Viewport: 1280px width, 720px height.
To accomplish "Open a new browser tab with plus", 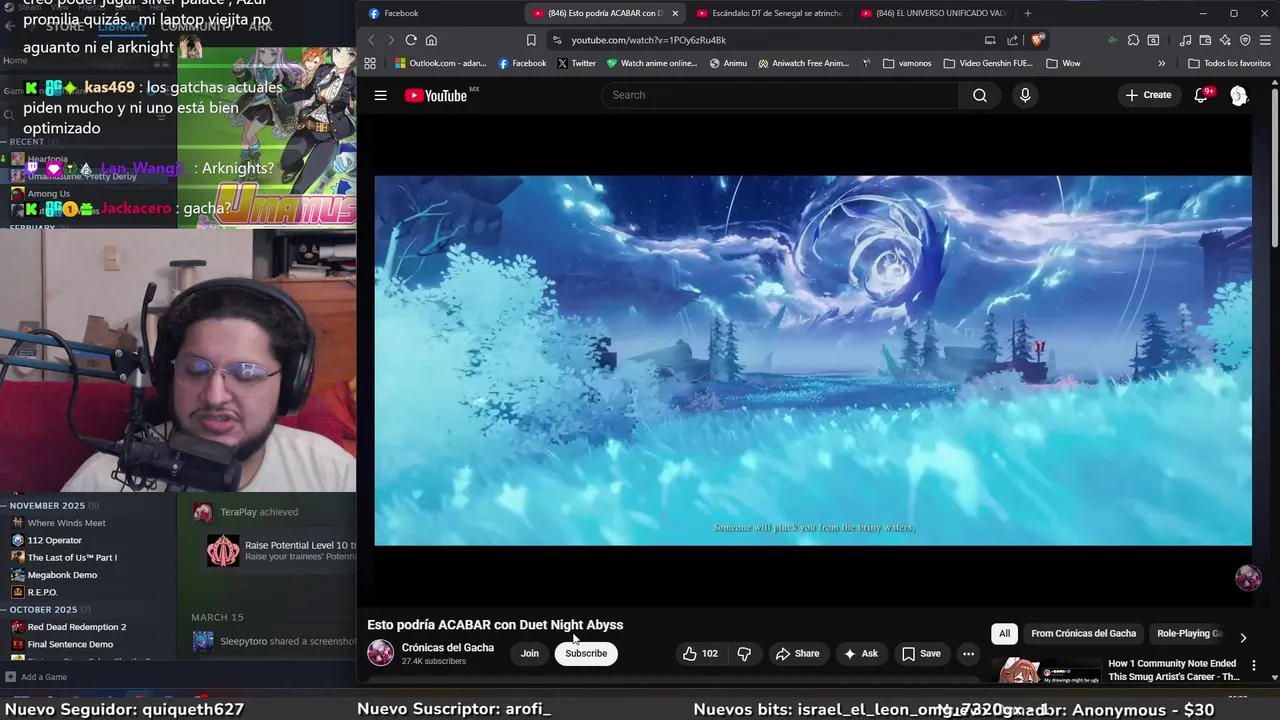I will [x=1027, y=13].
